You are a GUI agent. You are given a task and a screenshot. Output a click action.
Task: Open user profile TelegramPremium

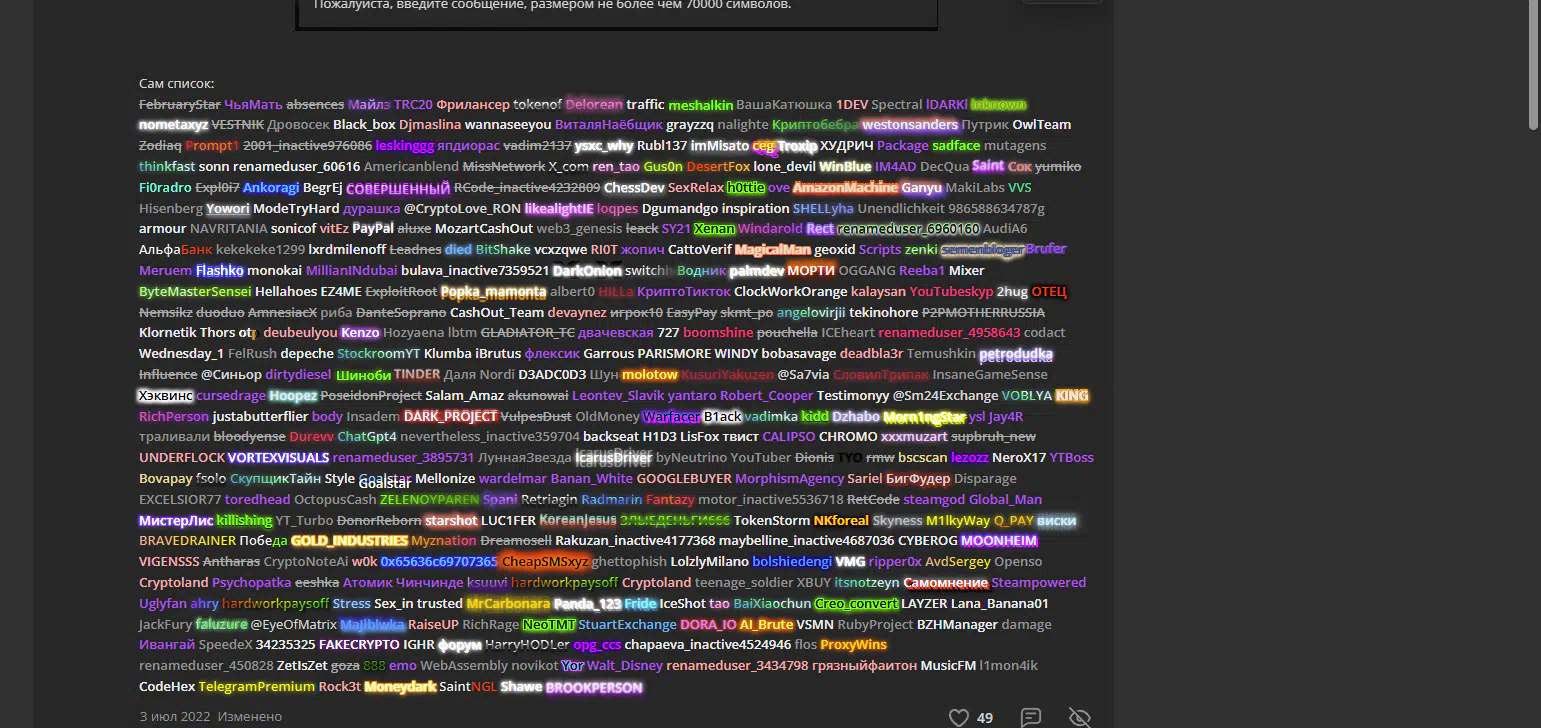pos(256,687)
